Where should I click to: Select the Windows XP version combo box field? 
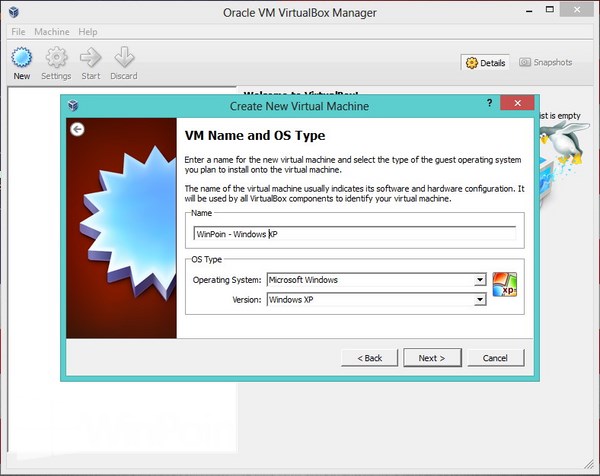coord(377,300)
